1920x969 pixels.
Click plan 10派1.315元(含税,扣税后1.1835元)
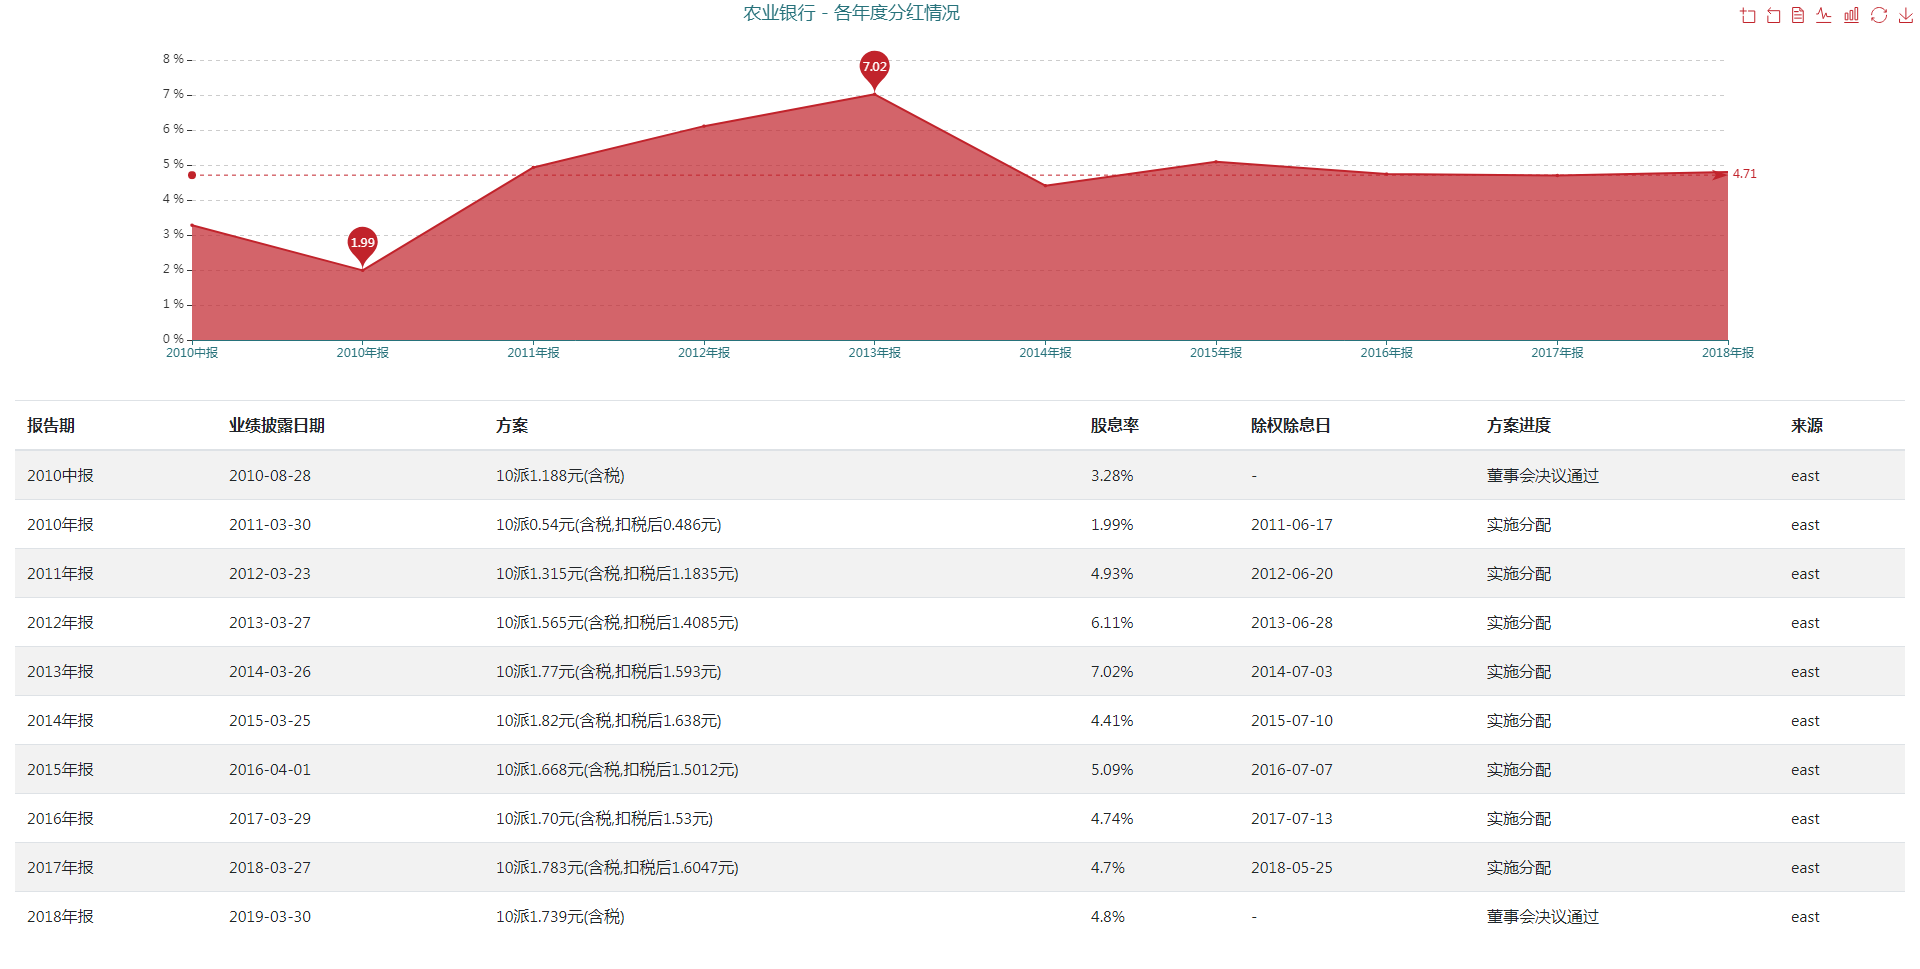tap(617, 574)
